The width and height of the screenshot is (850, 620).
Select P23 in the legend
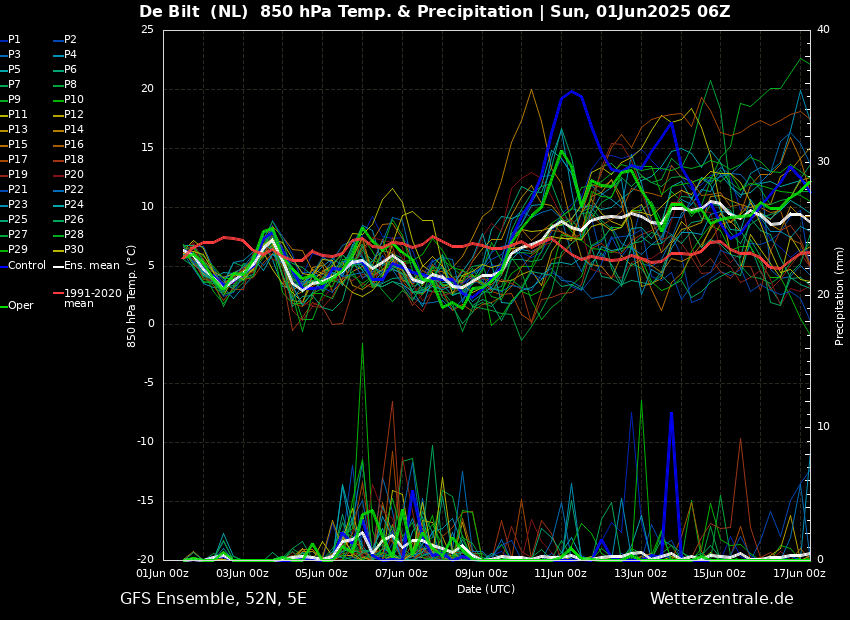pos(14,205)
